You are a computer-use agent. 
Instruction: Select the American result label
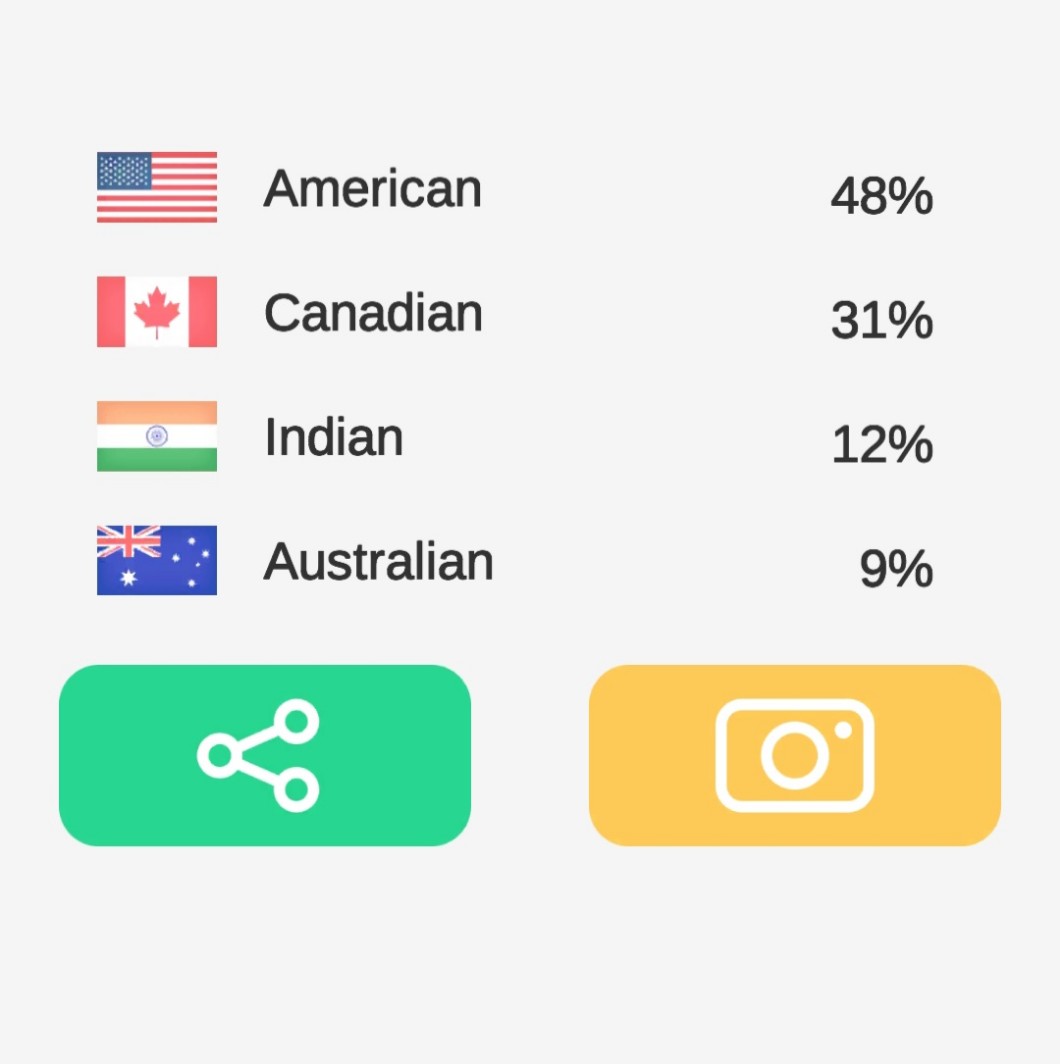(x=372, y=188)
